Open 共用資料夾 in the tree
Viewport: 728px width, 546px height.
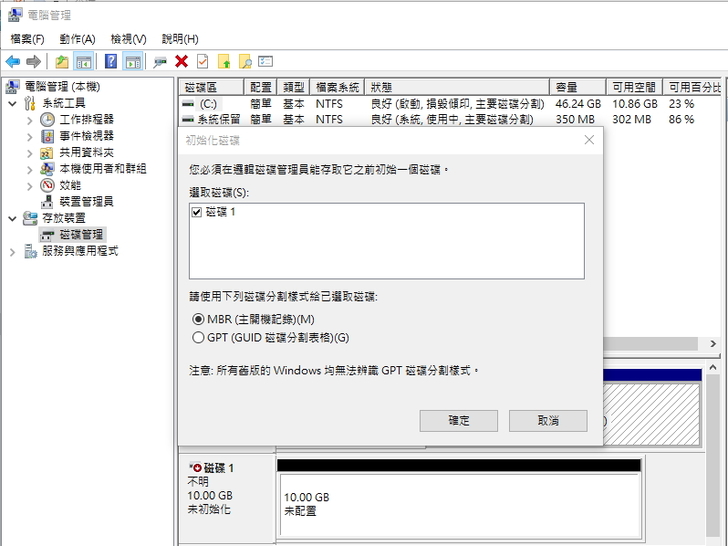pyautogui.click(x=86, y=152)
